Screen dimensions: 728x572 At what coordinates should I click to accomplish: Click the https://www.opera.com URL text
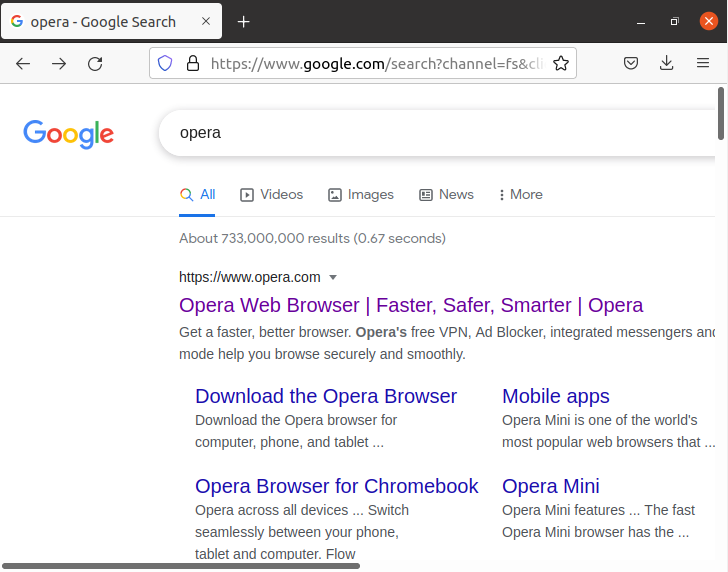click(x=250, y=277)
